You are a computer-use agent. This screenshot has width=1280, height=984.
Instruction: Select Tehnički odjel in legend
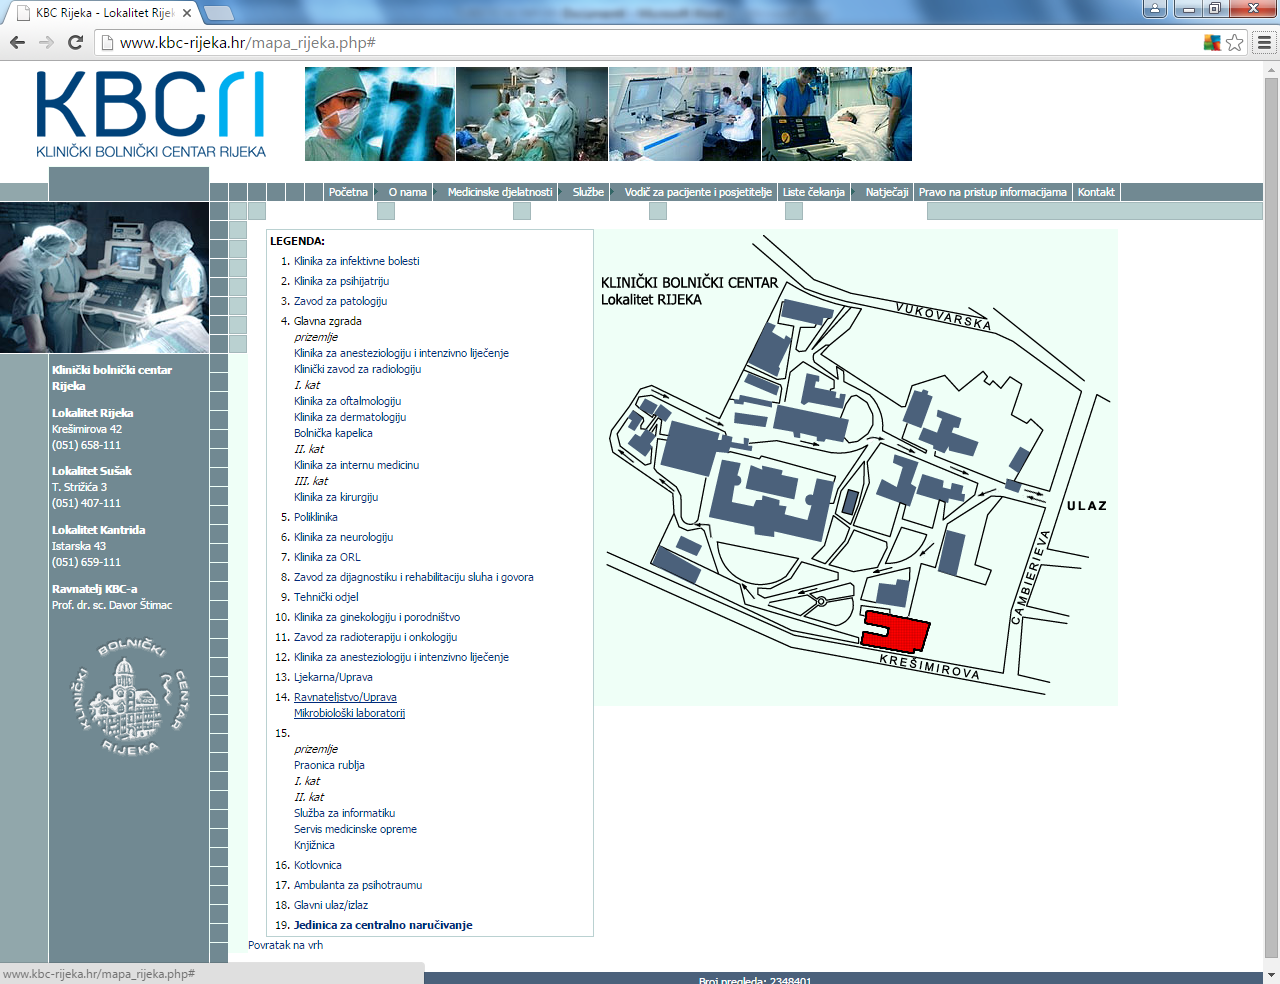[x=326, y=597]
